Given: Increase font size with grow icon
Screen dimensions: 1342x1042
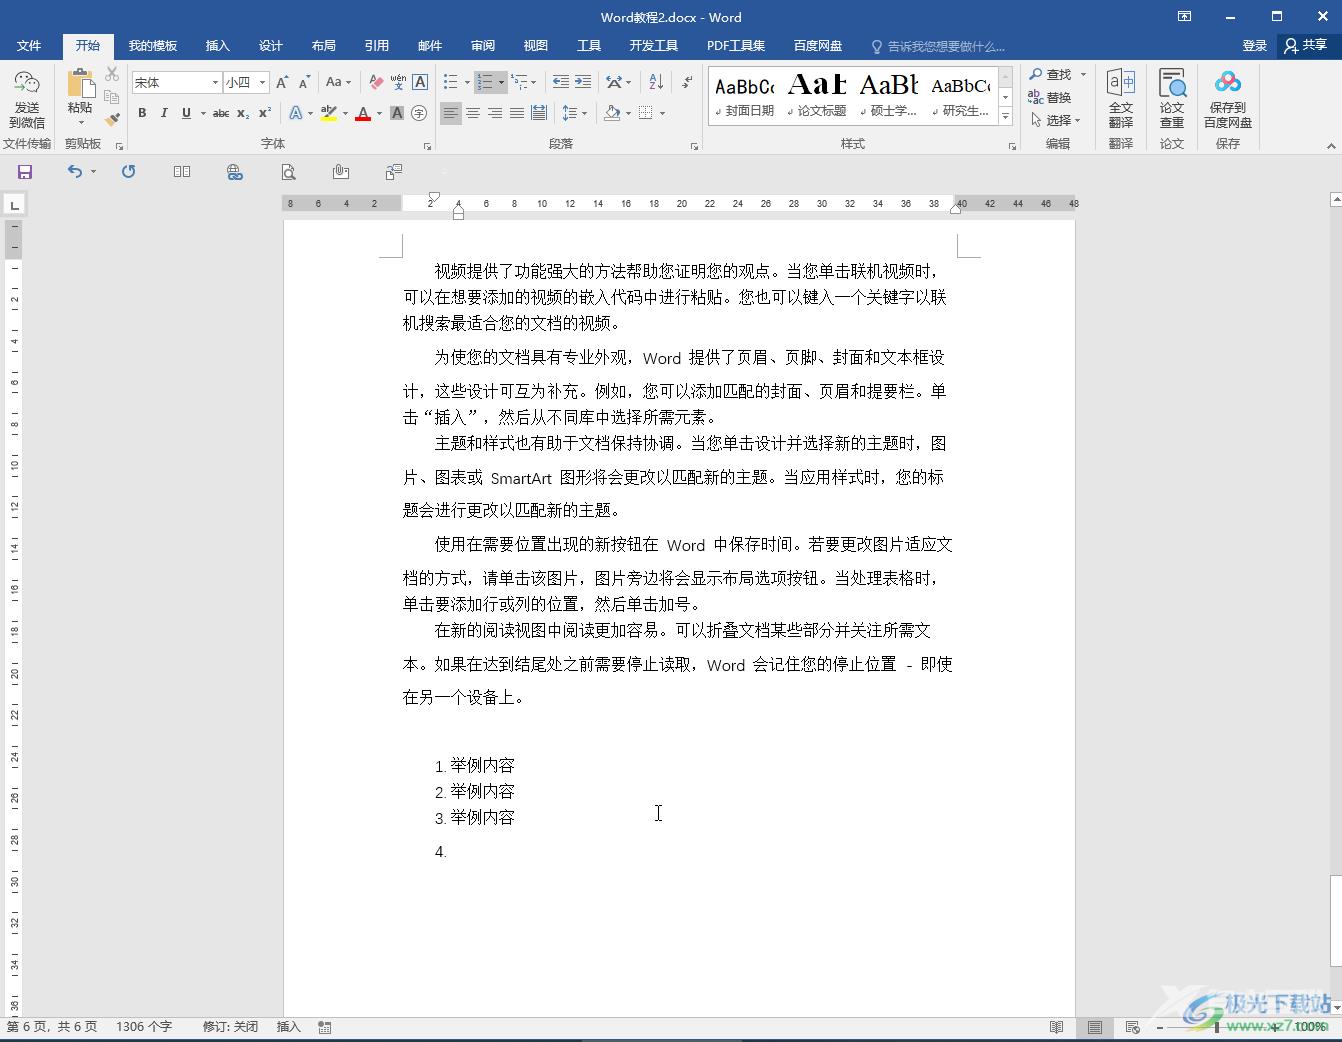Looking at the screenshot, I should (x=282, y=82).
